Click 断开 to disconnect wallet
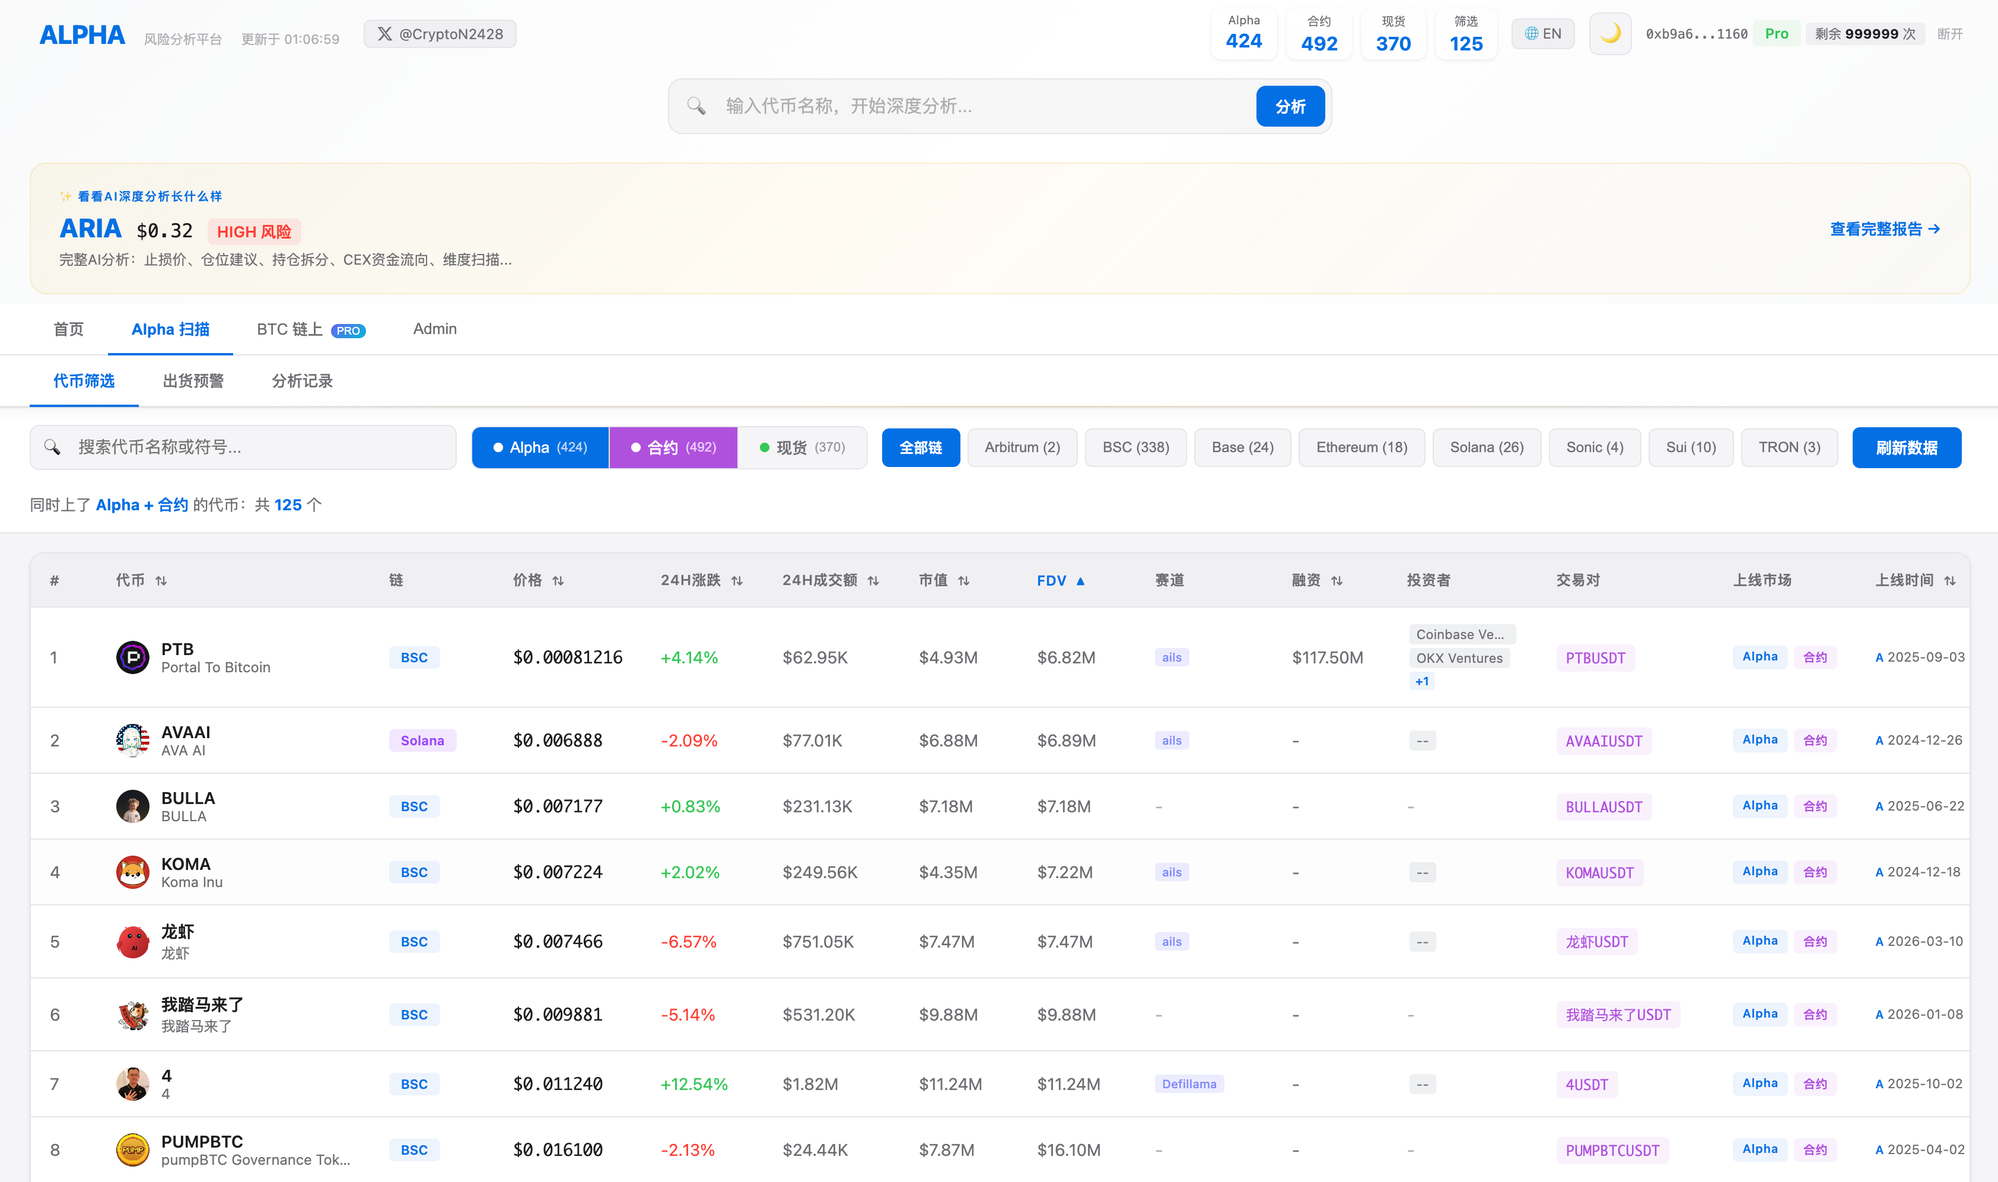This screenshot has height=1182, width=1998. 1950,34
